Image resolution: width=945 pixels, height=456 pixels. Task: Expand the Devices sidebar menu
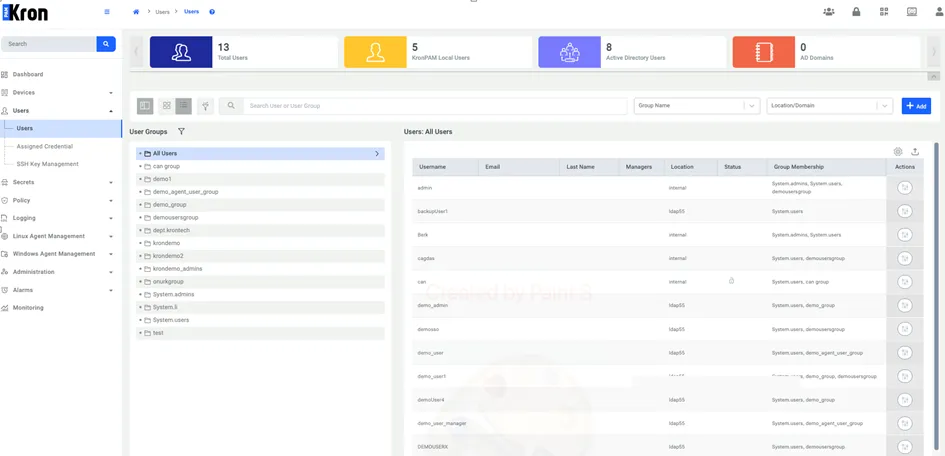click(x=111, y=93)
